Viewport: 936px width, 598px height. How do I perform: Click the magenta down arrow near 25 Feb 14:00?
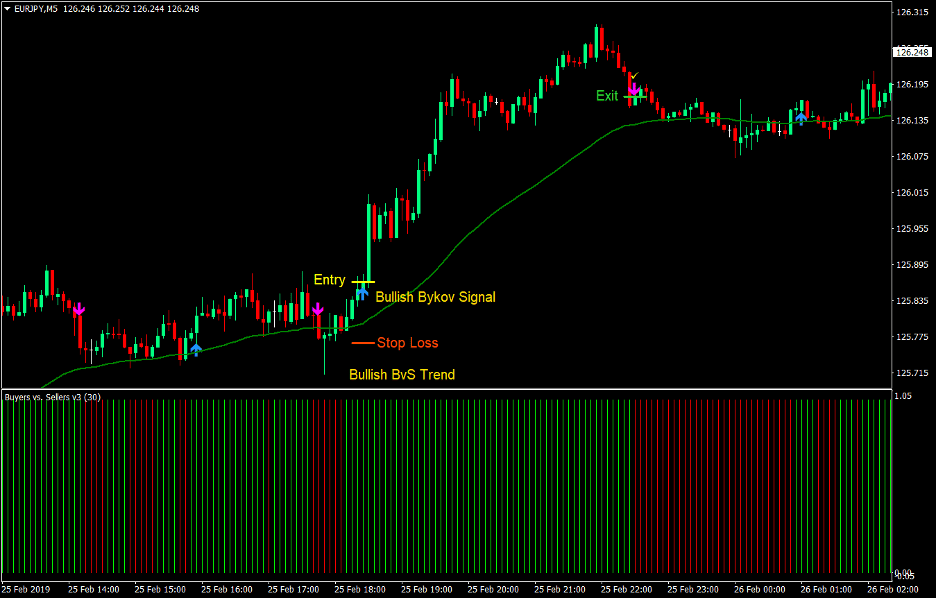tap(78, 311)
